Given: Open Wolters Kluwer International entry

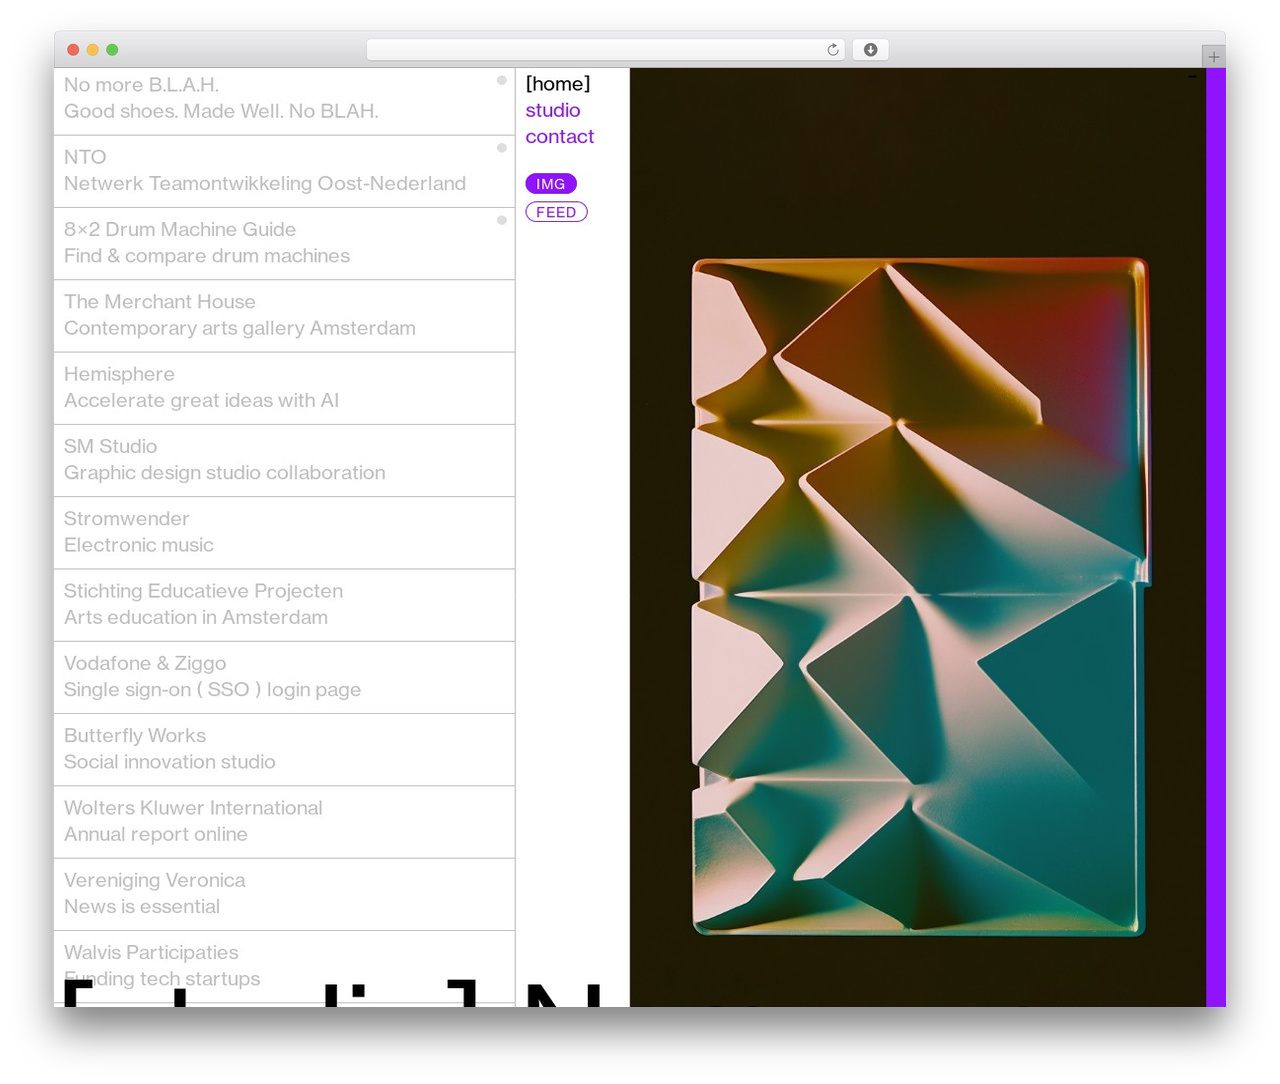Looking at the screenshot, I should click(x=284, y=822).
